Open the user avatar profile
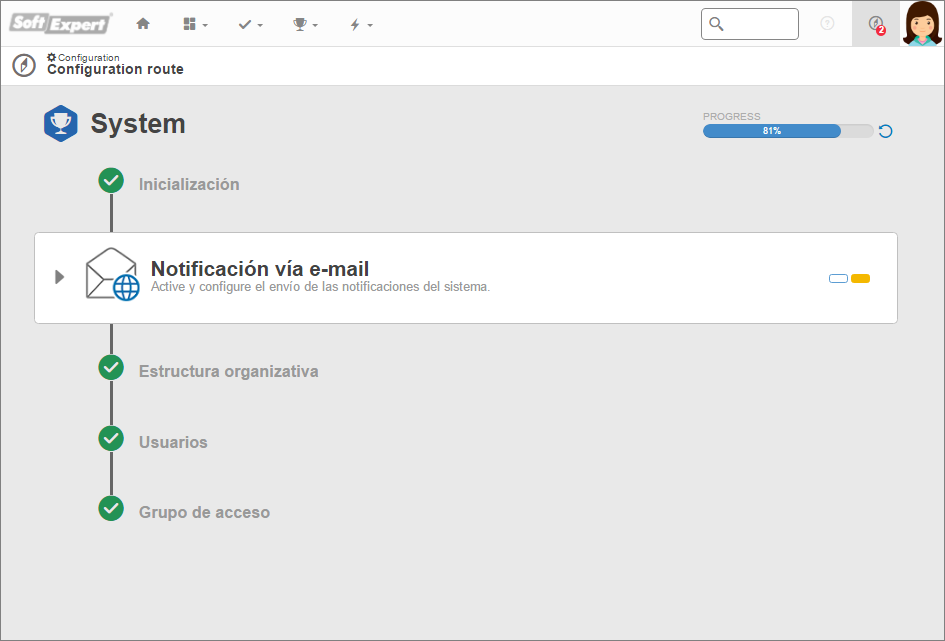Viewport: 945px width, 641px height. 921,23
